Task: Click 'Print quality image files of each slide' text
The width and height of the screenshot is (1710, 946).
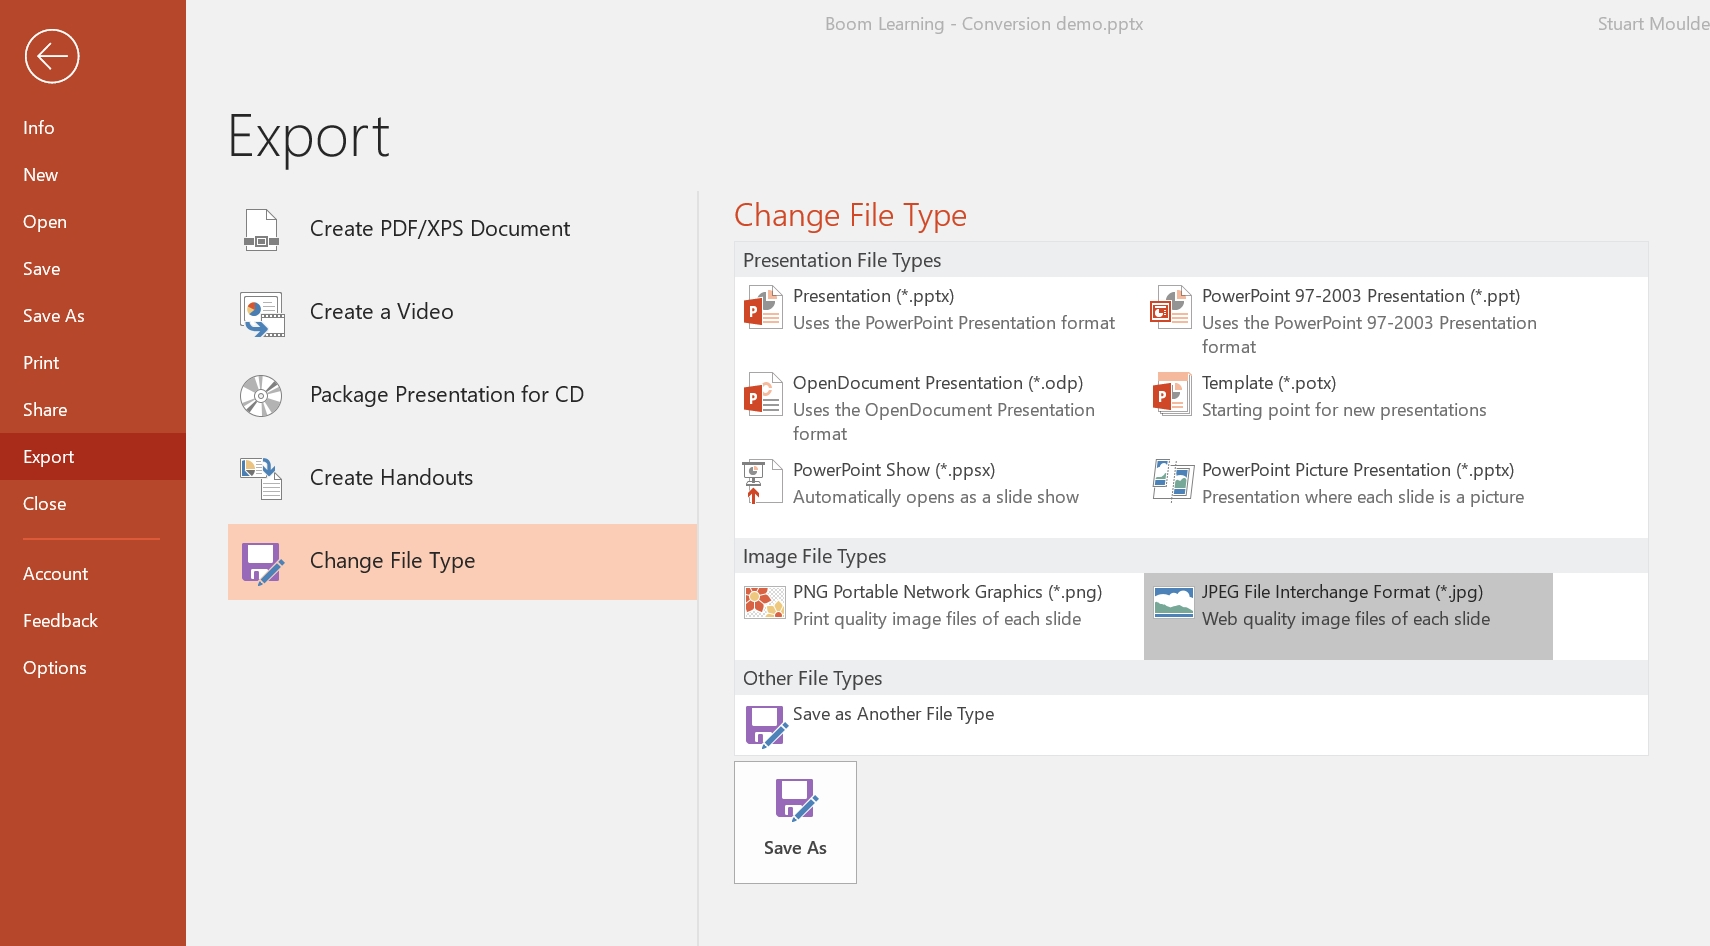Action: (937, 619)
